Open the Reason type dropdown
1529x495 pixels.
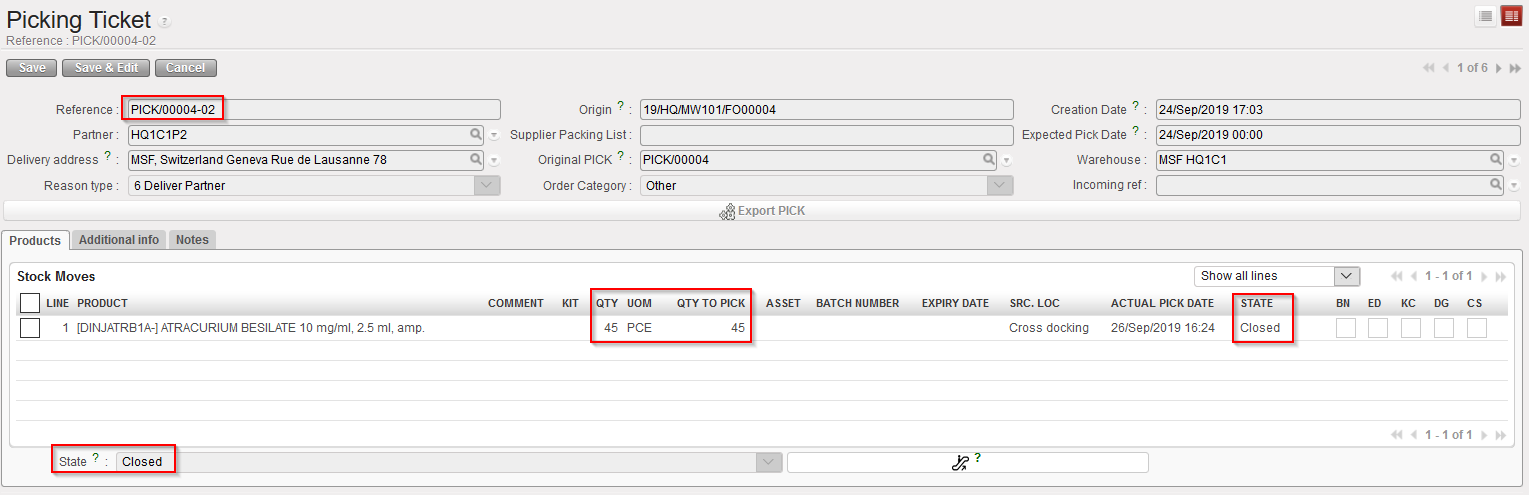tap(486, 185)
